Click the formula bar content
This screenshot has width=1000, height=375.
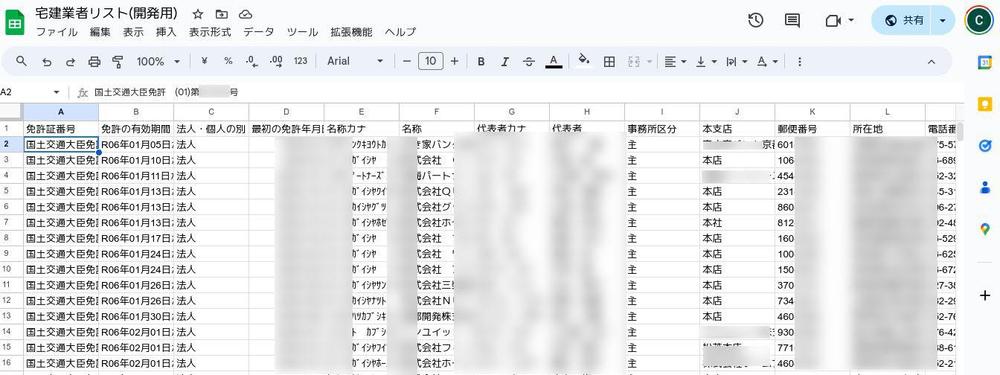[x=166, y=92]
